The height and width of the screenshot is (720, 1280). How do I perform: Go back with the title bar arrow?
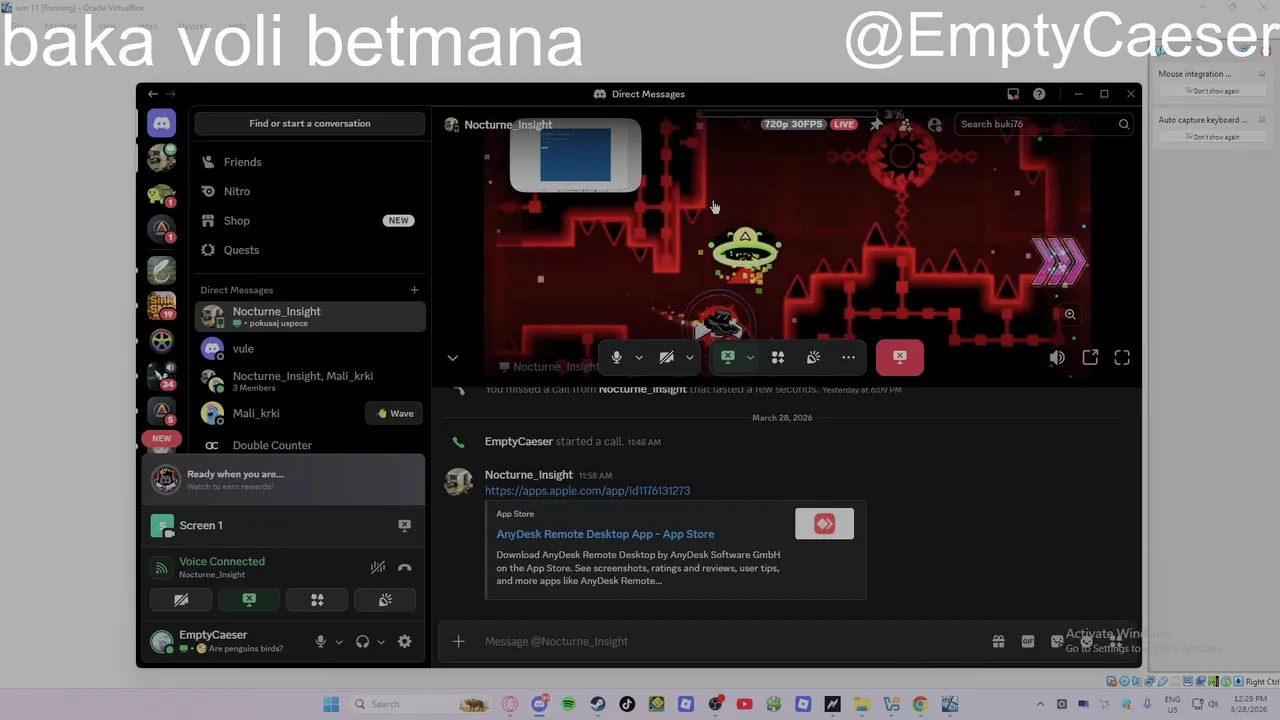coord(153,94)
